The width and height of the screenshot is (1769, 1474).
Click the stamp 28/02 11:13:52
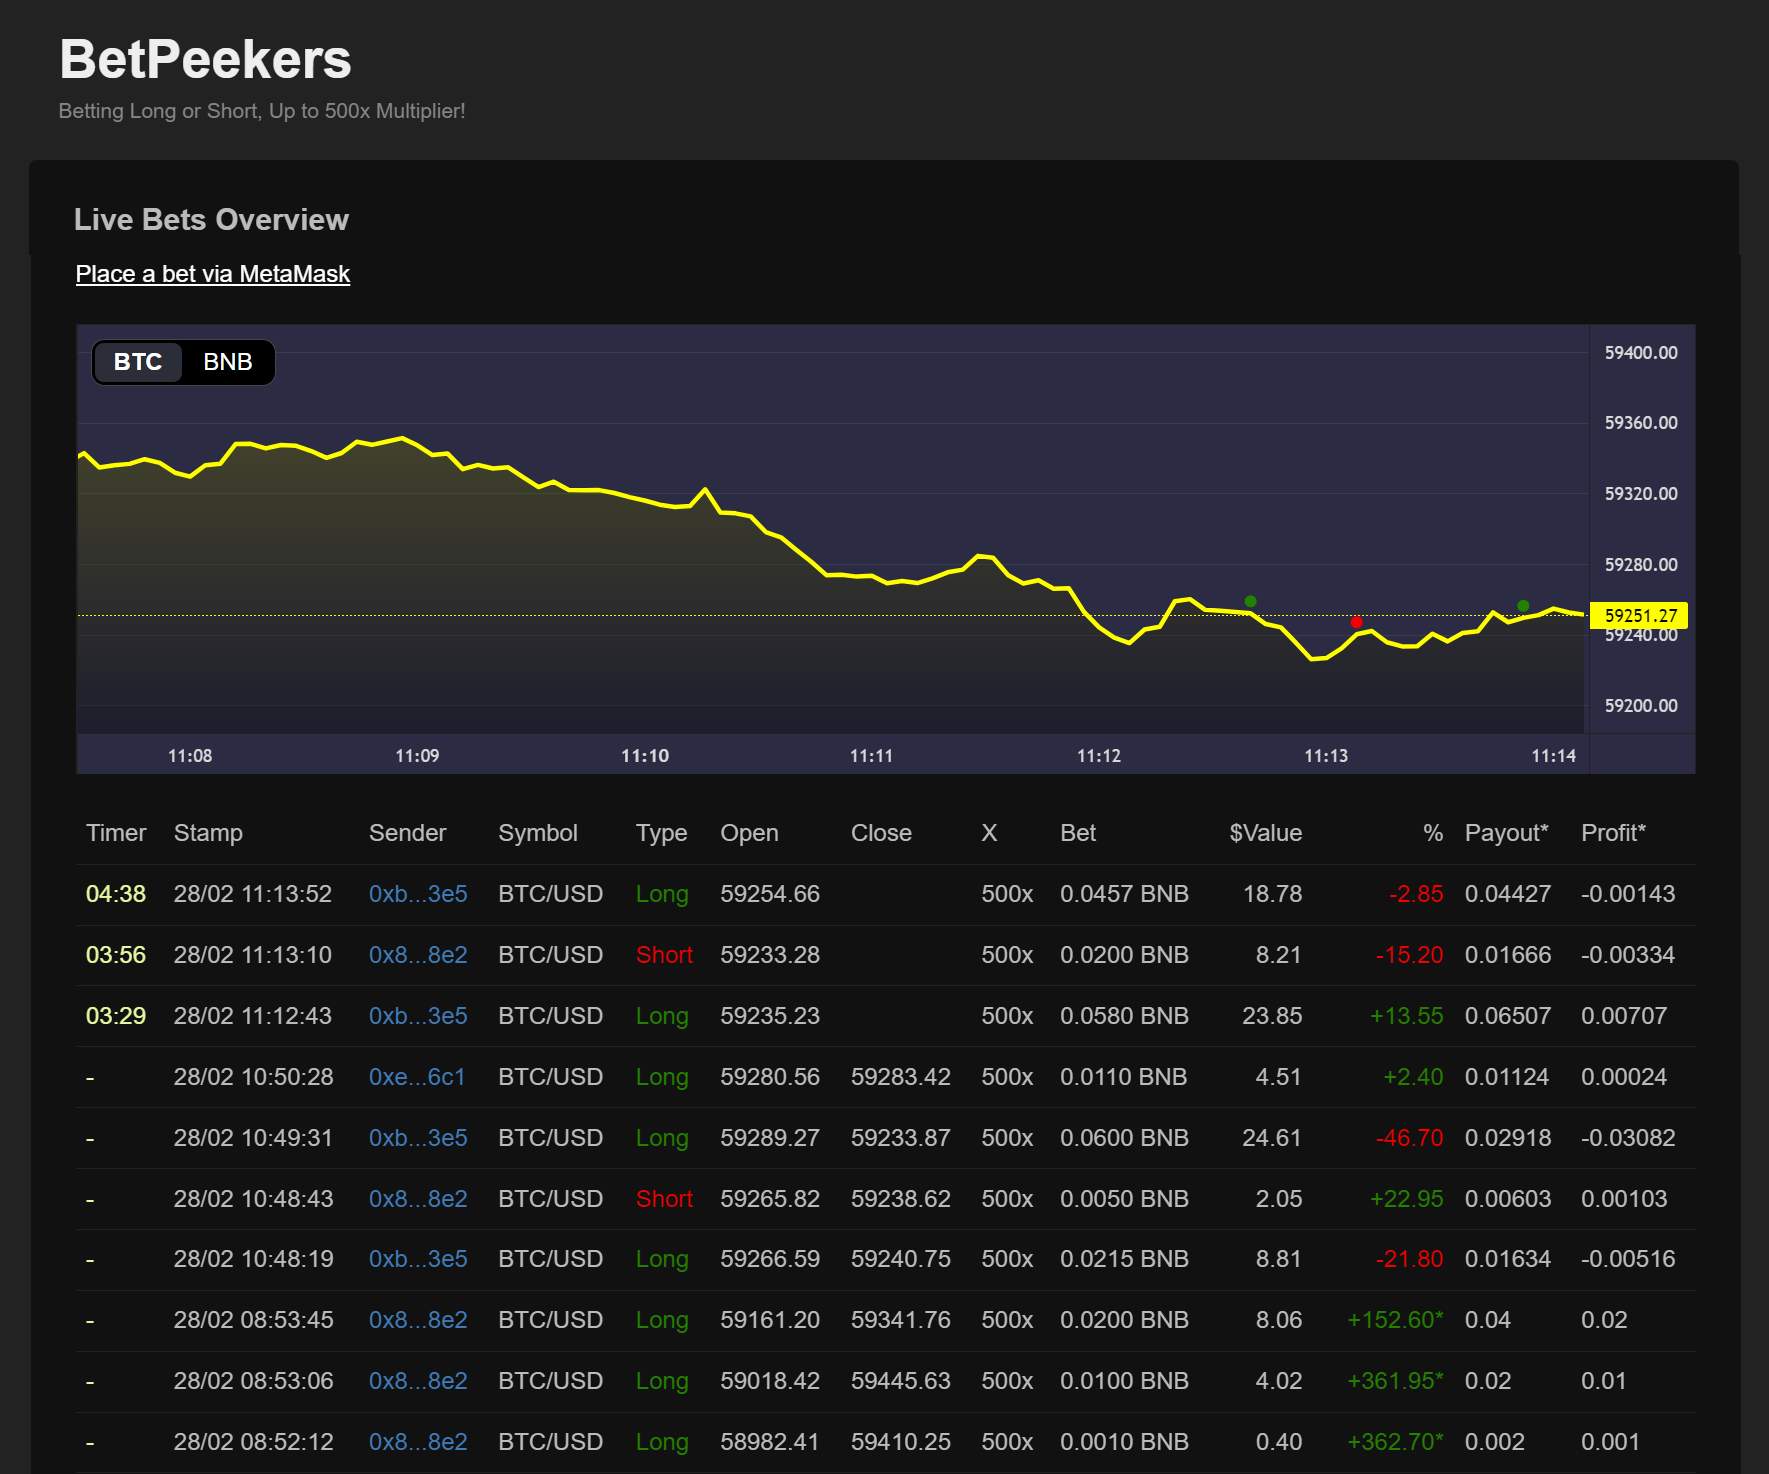(x=253, y=894)
